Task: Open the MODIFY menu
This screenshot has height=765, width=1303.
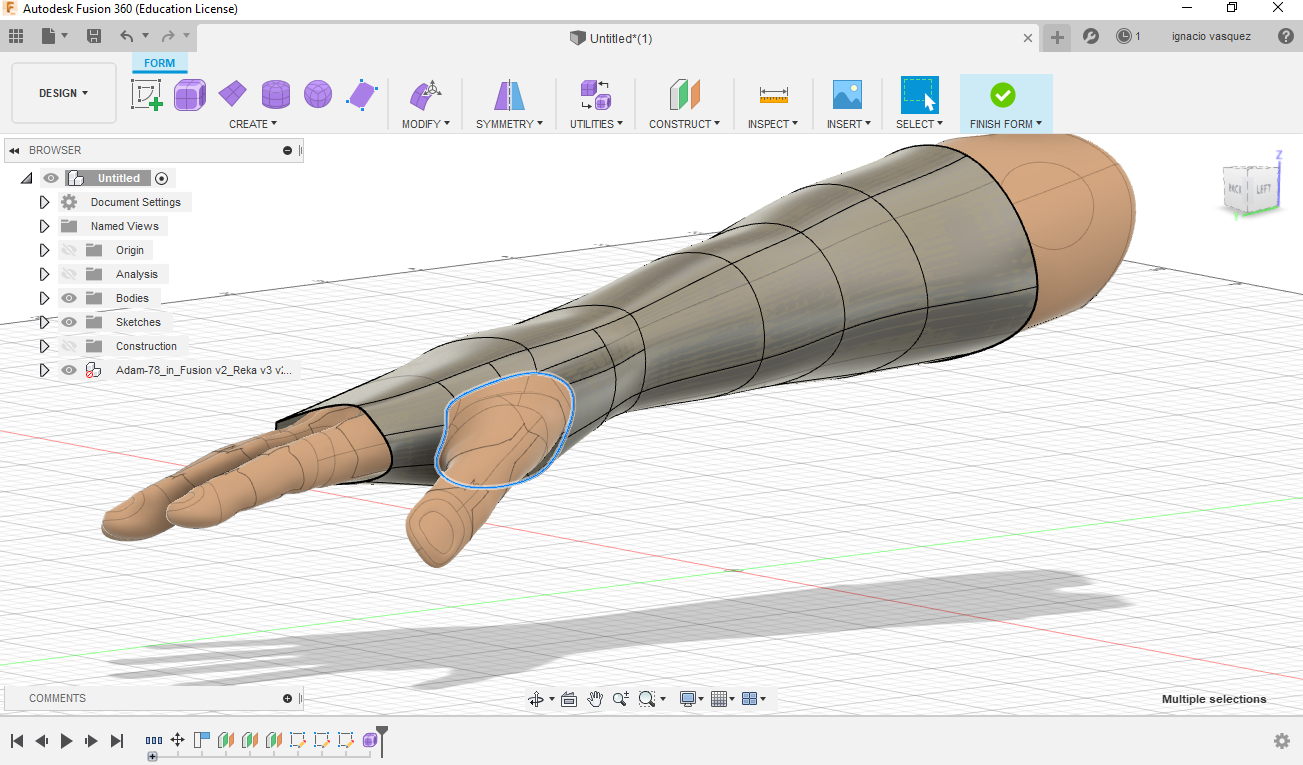Action: [x=426, y=124]
